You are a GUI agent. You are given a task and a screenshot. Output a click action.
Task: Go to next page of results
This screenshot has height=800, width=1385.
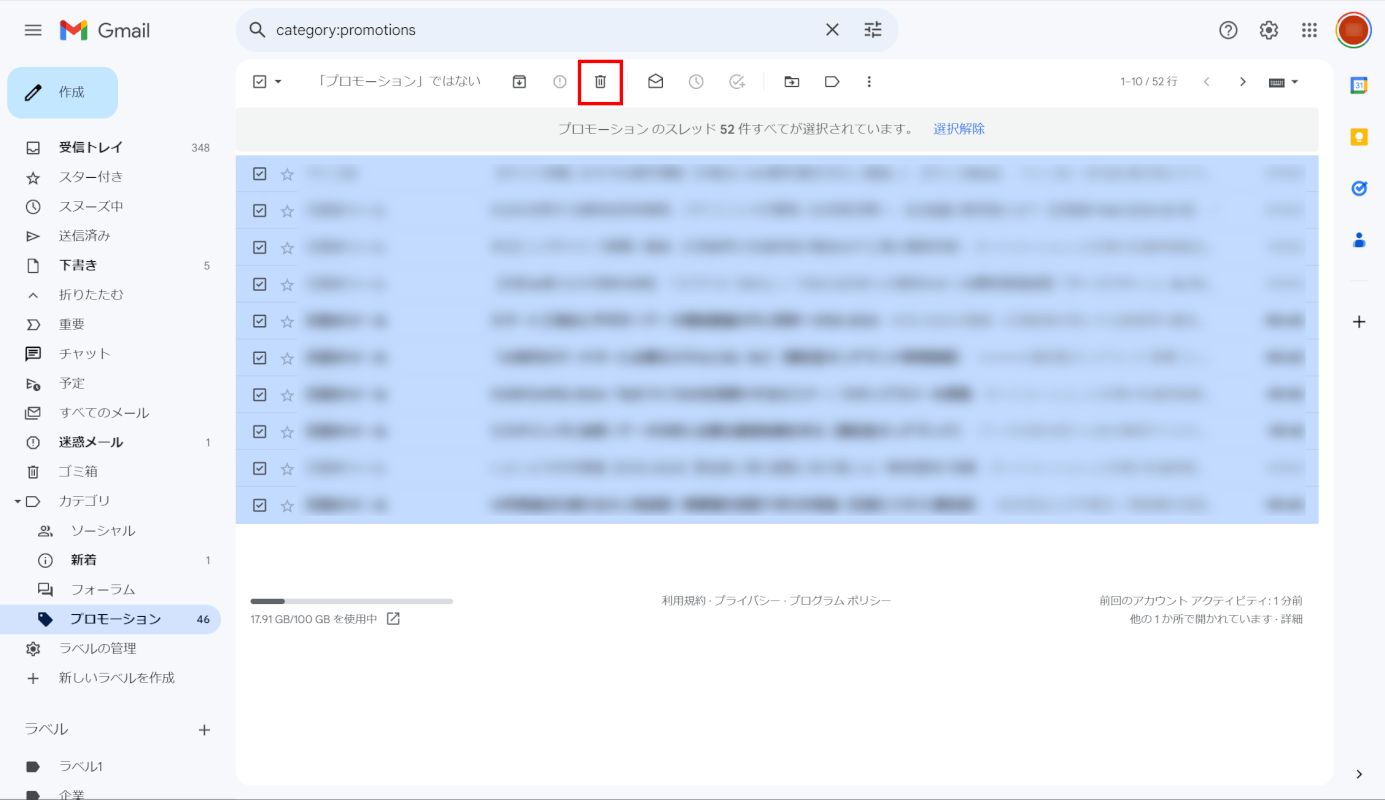[x=1243, y=82]
